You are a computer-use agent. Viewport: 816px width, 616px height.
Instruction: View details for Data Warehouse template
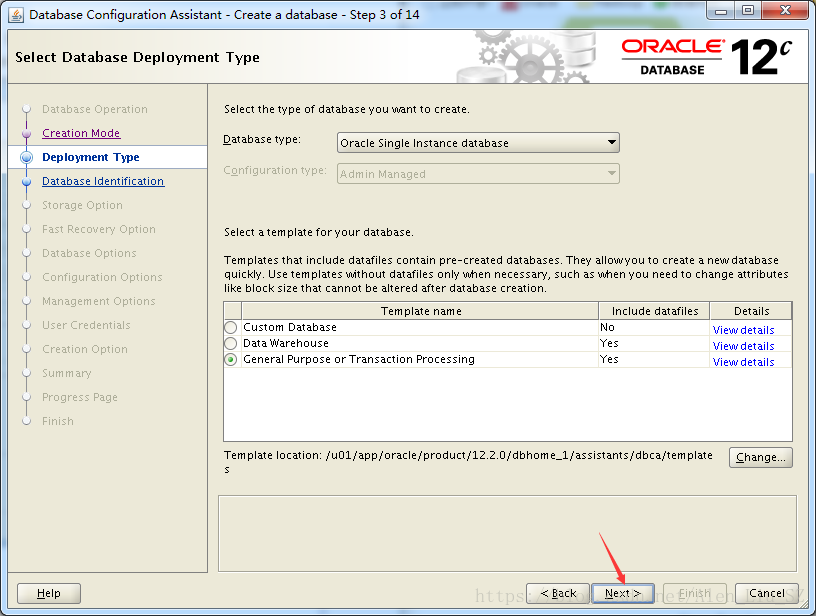[743, 346]
